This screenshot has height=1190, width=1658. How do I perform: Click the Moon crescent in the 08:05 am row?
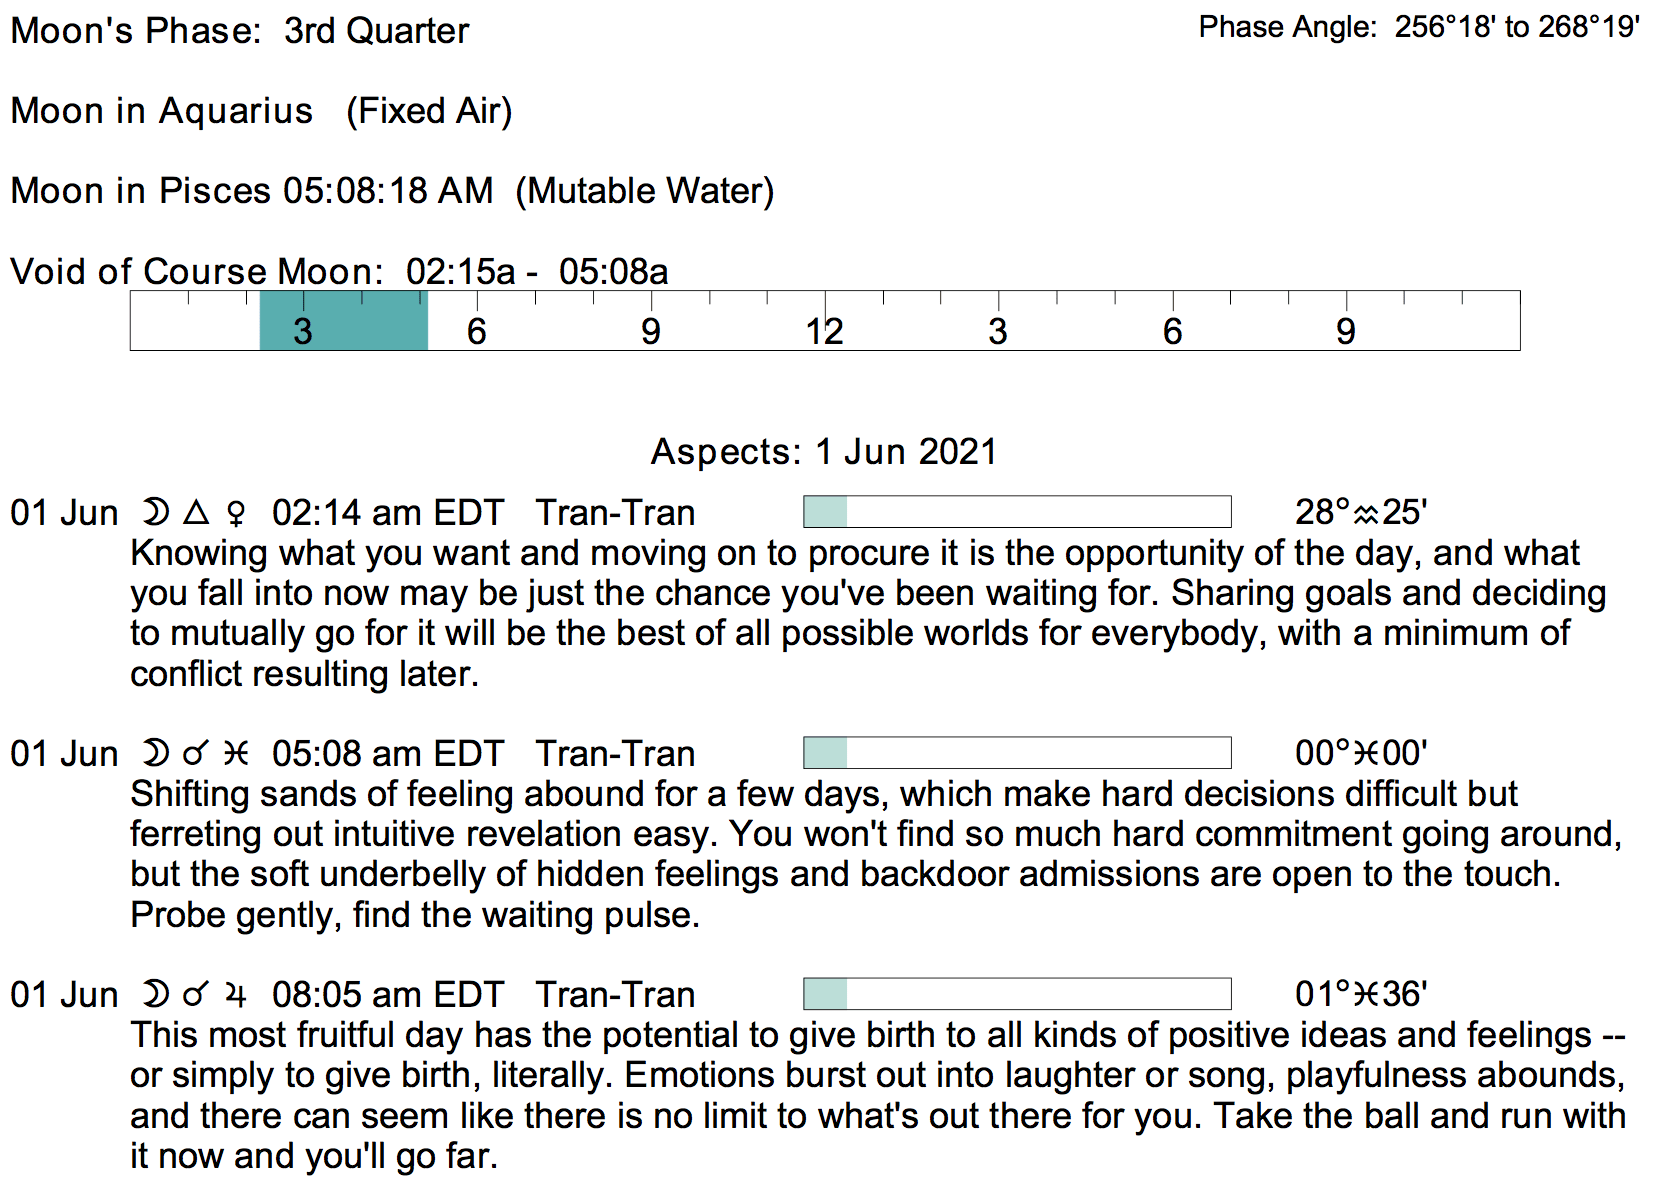[155, 995]
